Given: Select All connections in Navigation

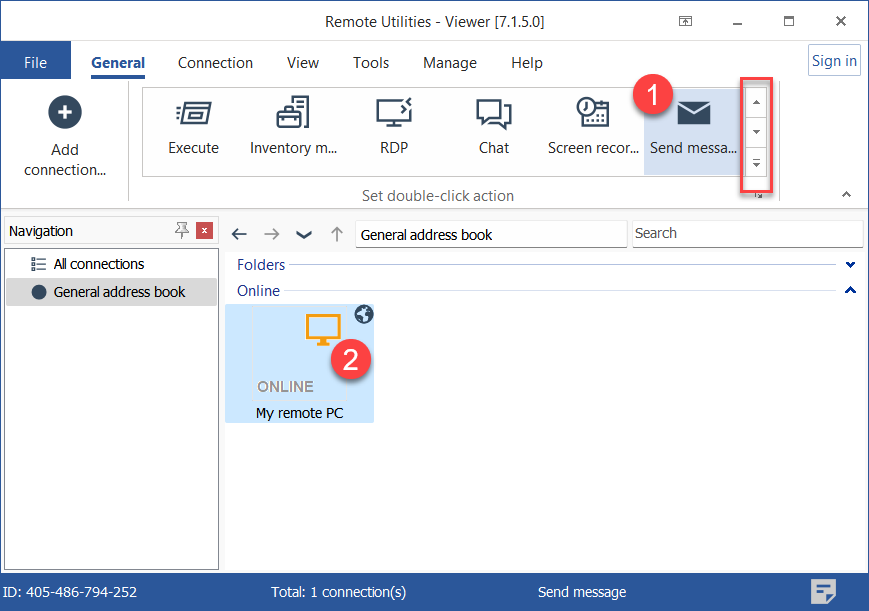Looking at the screenshot, I should pyautogui.click(x=98, y=264).
